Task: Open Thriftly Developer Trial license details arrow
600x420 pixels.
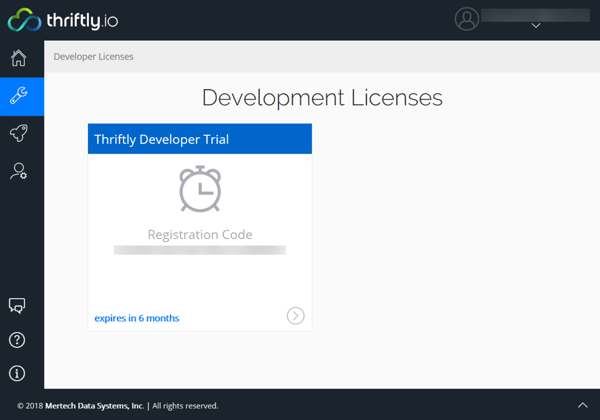Action: pos(295,316)
